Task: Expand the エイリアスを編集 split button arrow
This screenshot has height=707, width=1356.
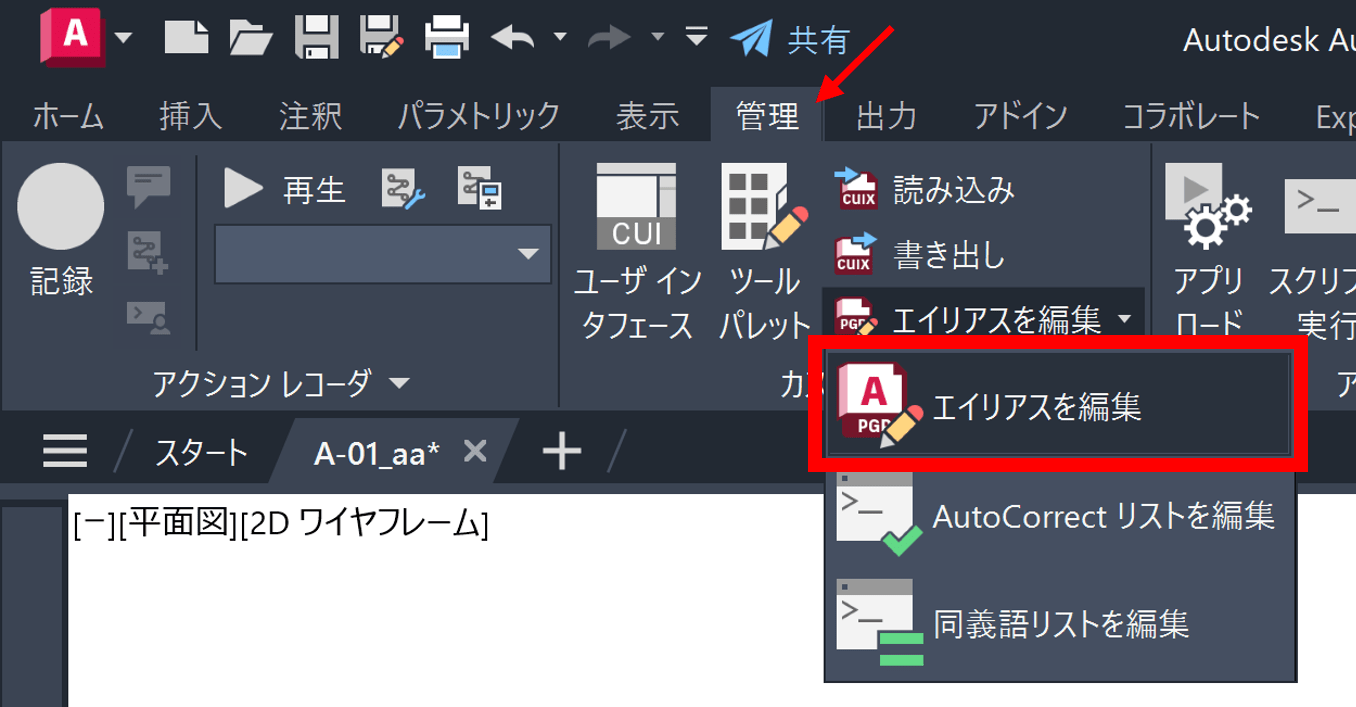Action: (1125, 320)
